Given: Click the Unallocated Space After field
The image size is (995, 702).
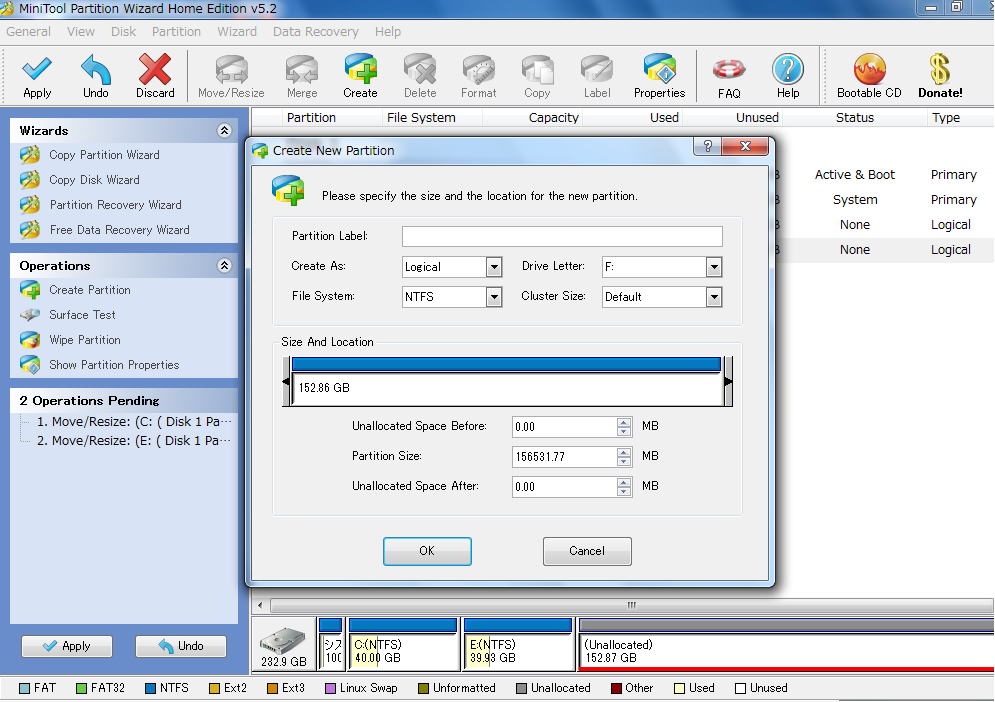Looking at the screenshot, I should (564, 487).
